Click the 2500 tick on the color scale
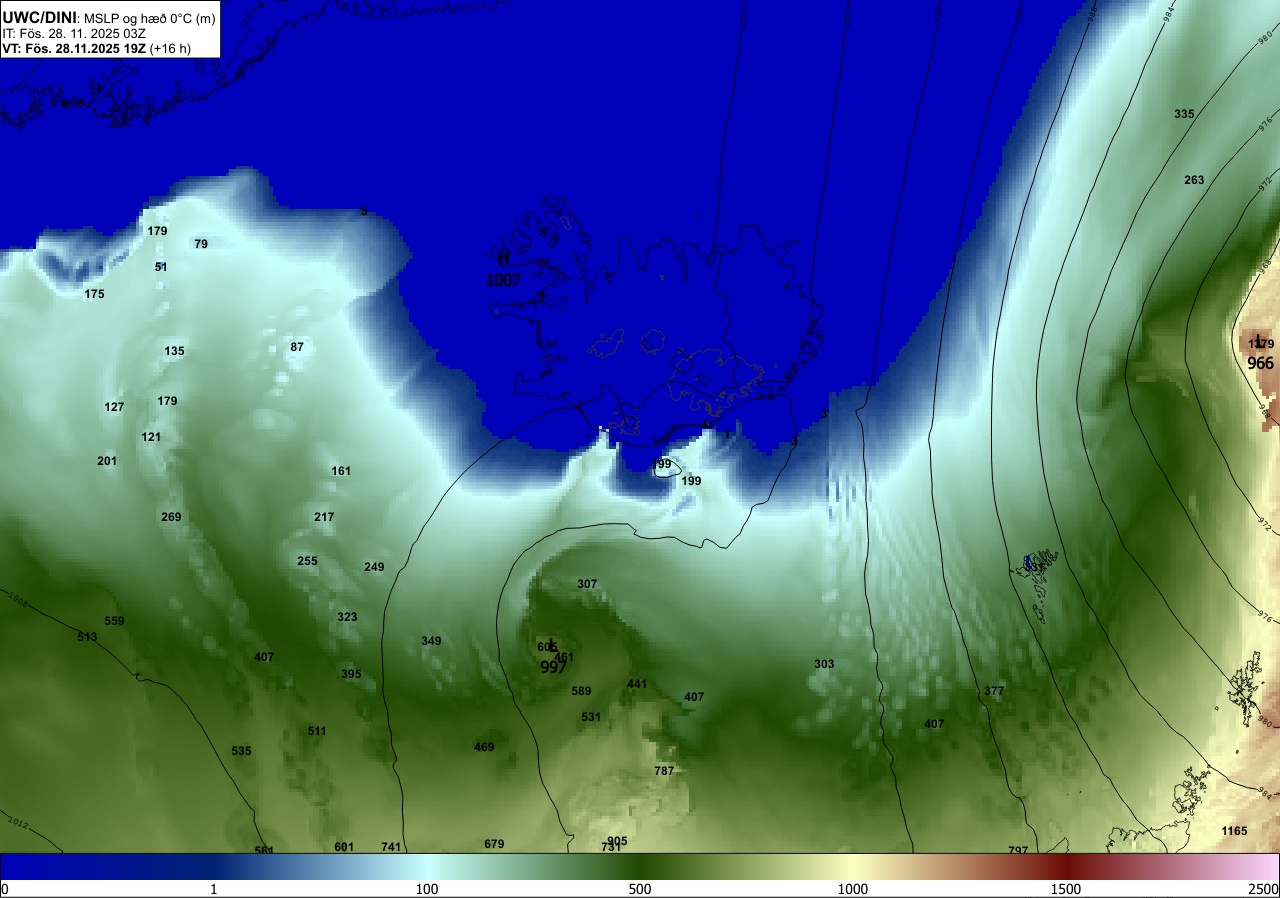The width and height of the screenshot is (1280, 898). [1265, 890]
